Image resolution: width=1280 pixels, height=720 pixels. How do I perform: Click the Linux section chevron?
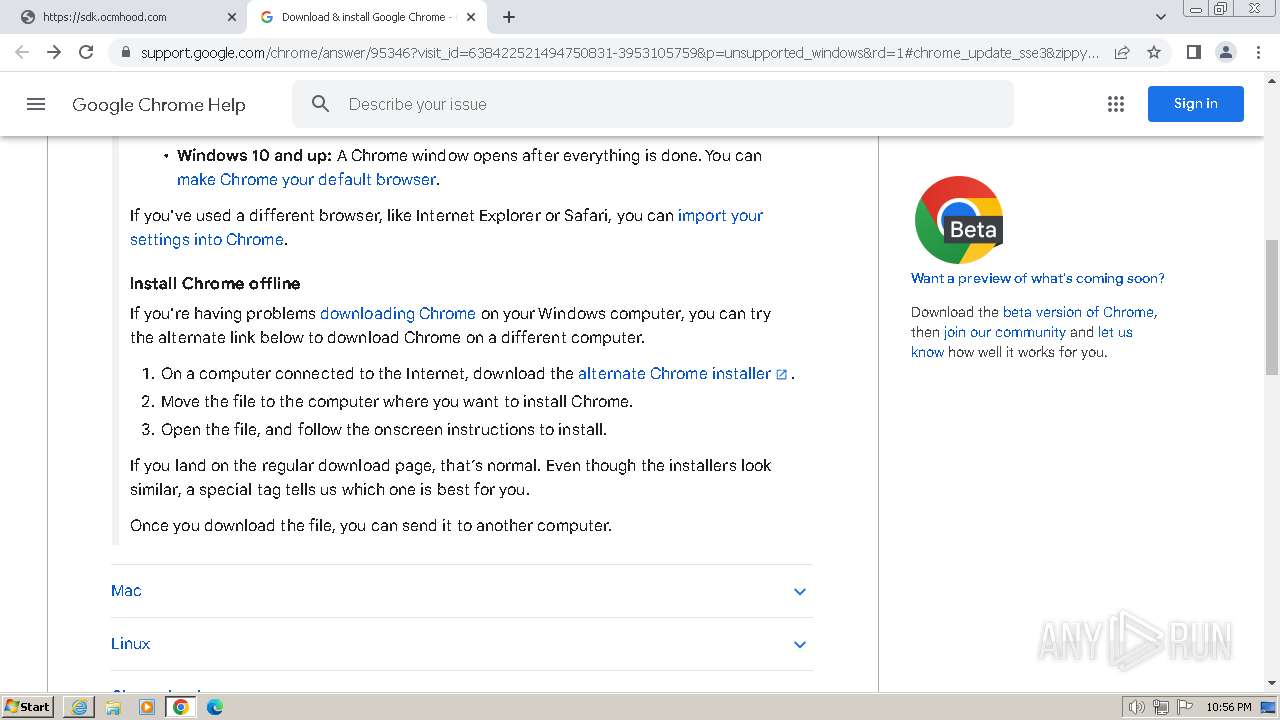800,644
